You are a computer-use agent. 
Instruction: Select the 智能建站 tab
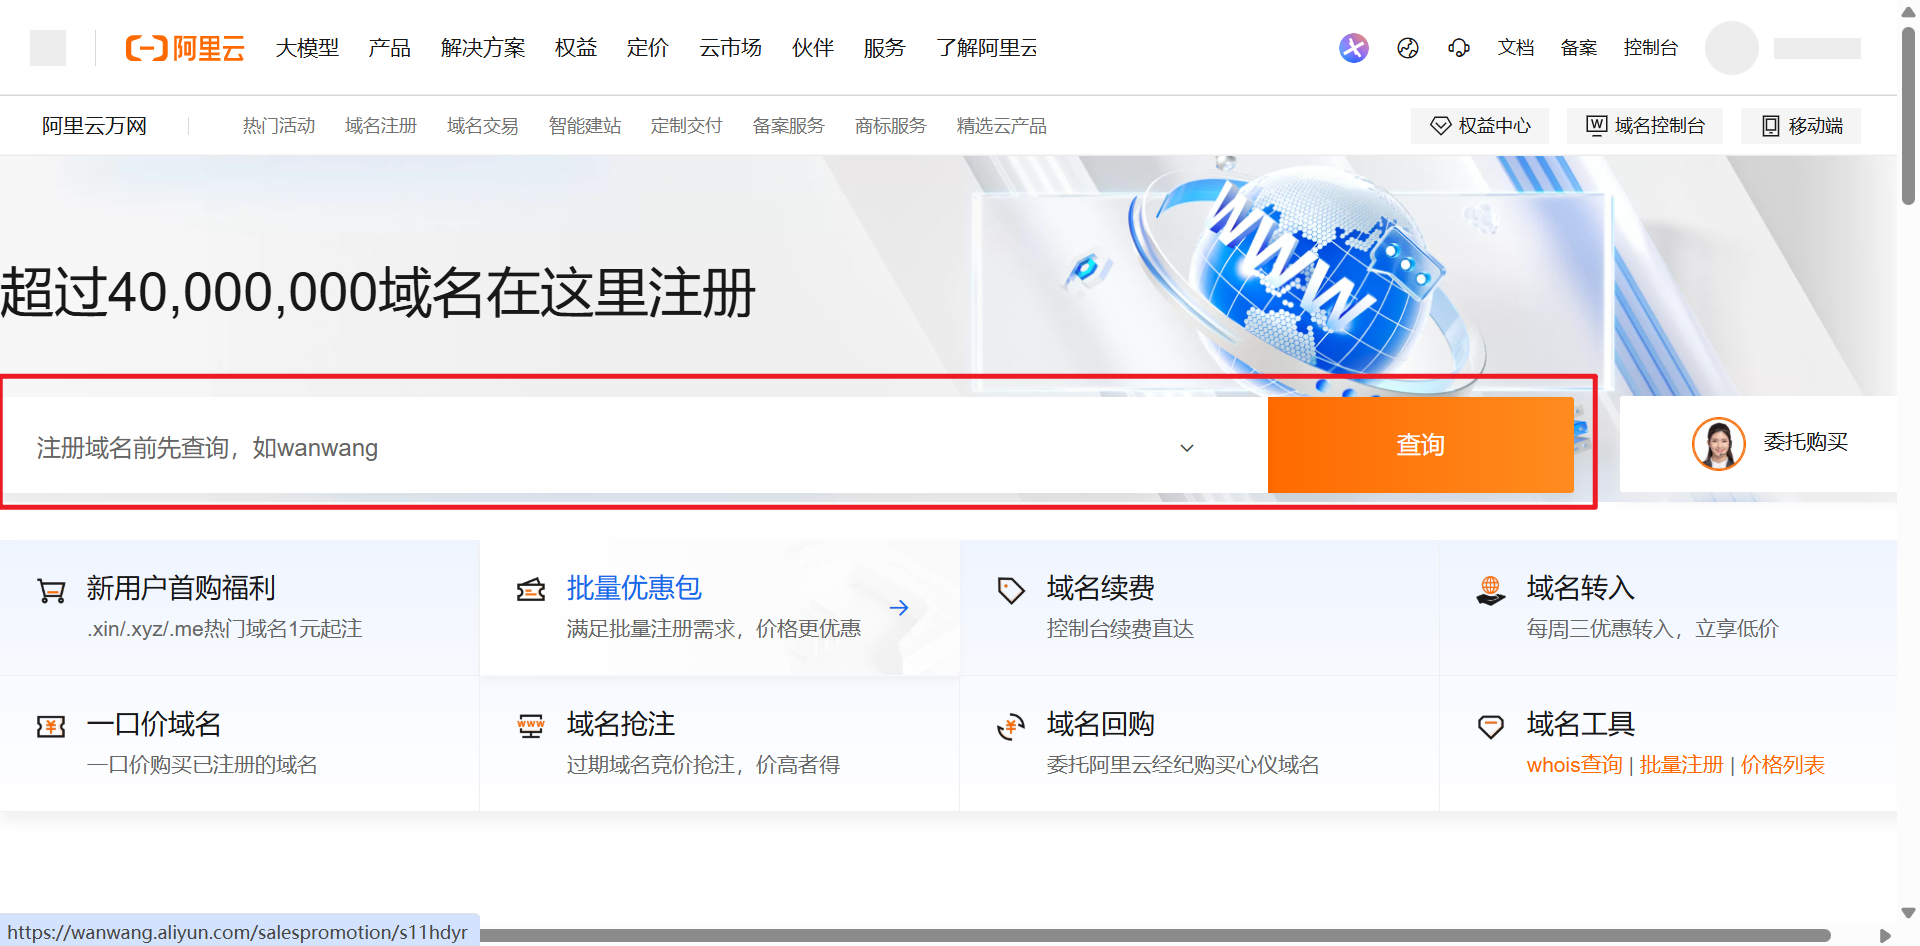tap(585, 126)
